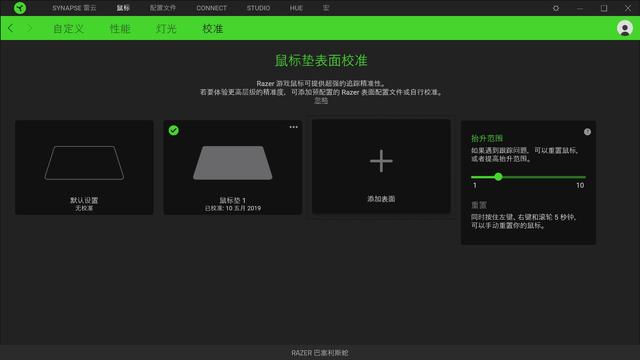Click the plus icon to add surface
This screenshot has height=360, width=640.
[x=381, y=161]
